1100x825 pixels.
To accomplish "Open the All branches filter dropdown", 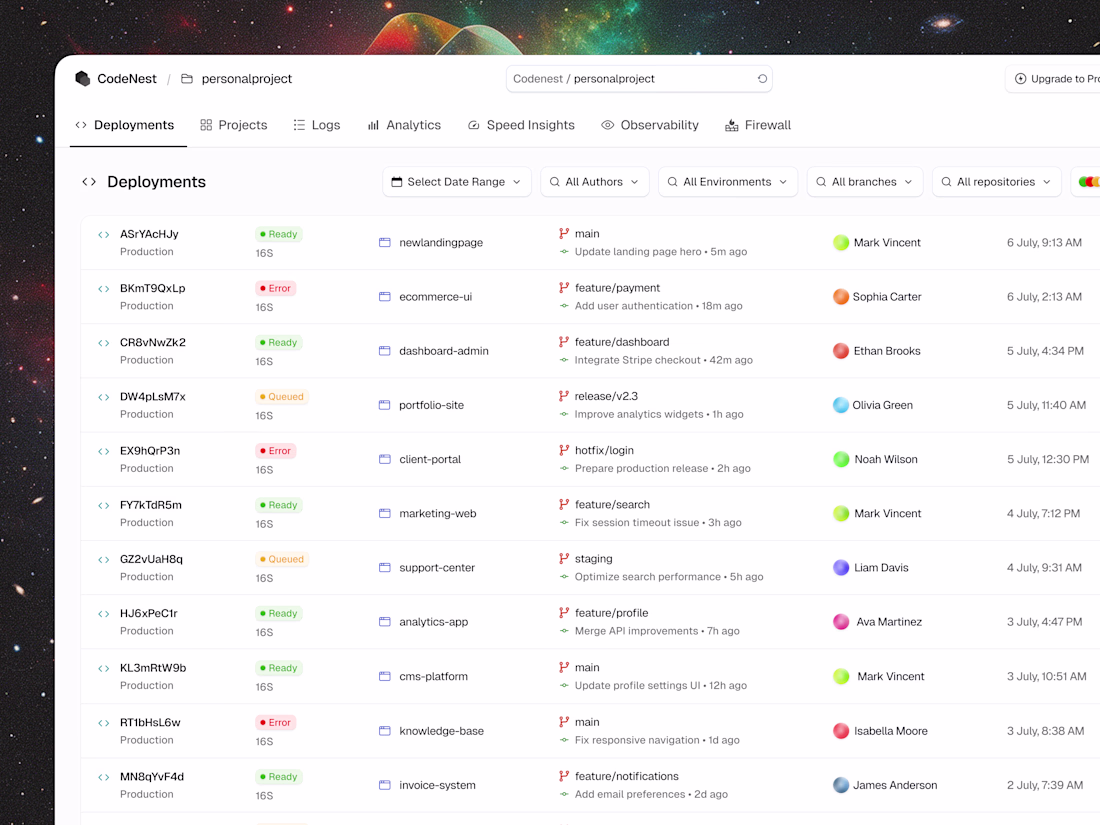I will pyautogui.click(x=865, y=182).
